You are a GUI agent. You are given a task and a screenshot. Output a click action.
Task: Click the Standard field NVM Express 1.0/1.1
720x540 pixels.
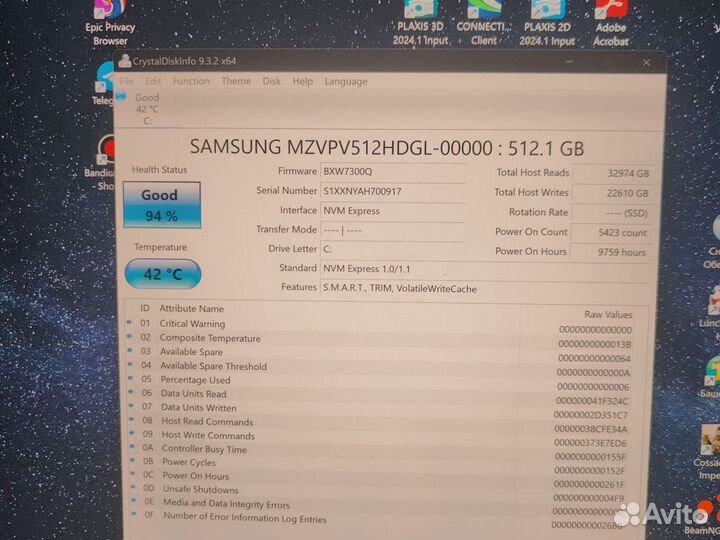486,269
